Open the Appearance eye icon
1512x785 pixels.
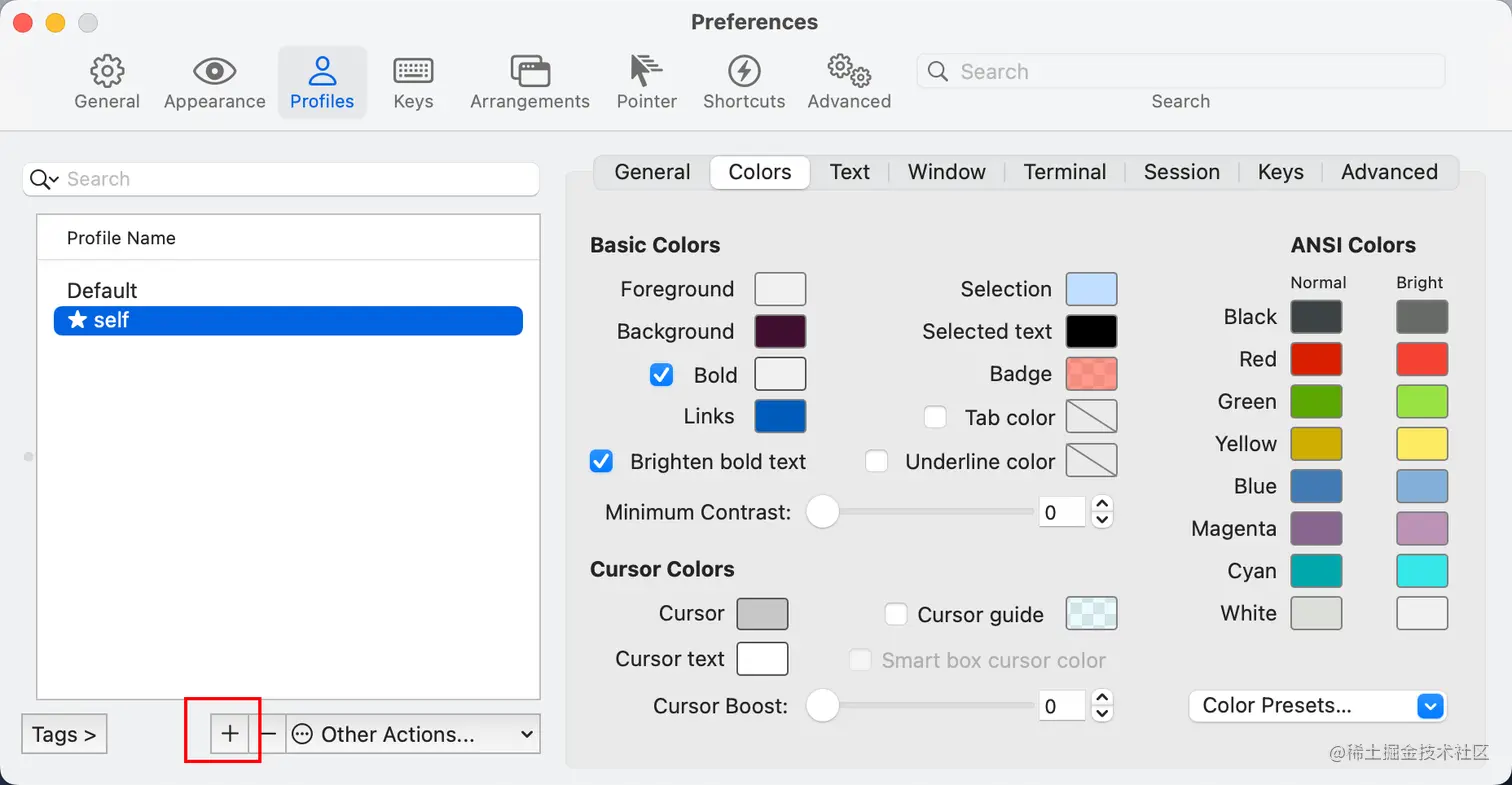pyautogui.click(x=214, y=82)
